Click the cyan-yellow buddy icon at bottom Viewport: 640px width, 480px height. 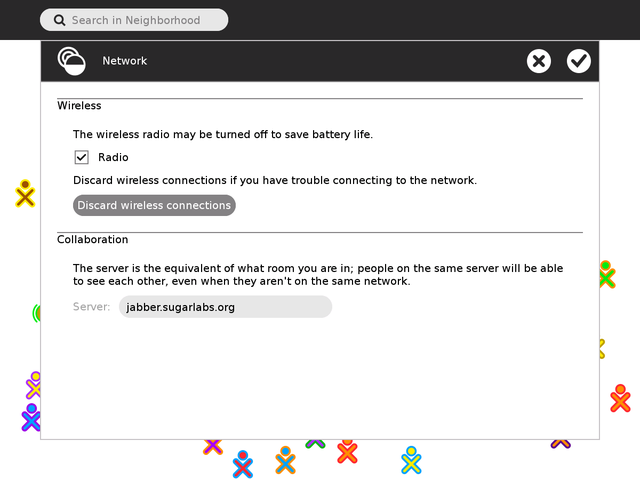pos(411,460)
